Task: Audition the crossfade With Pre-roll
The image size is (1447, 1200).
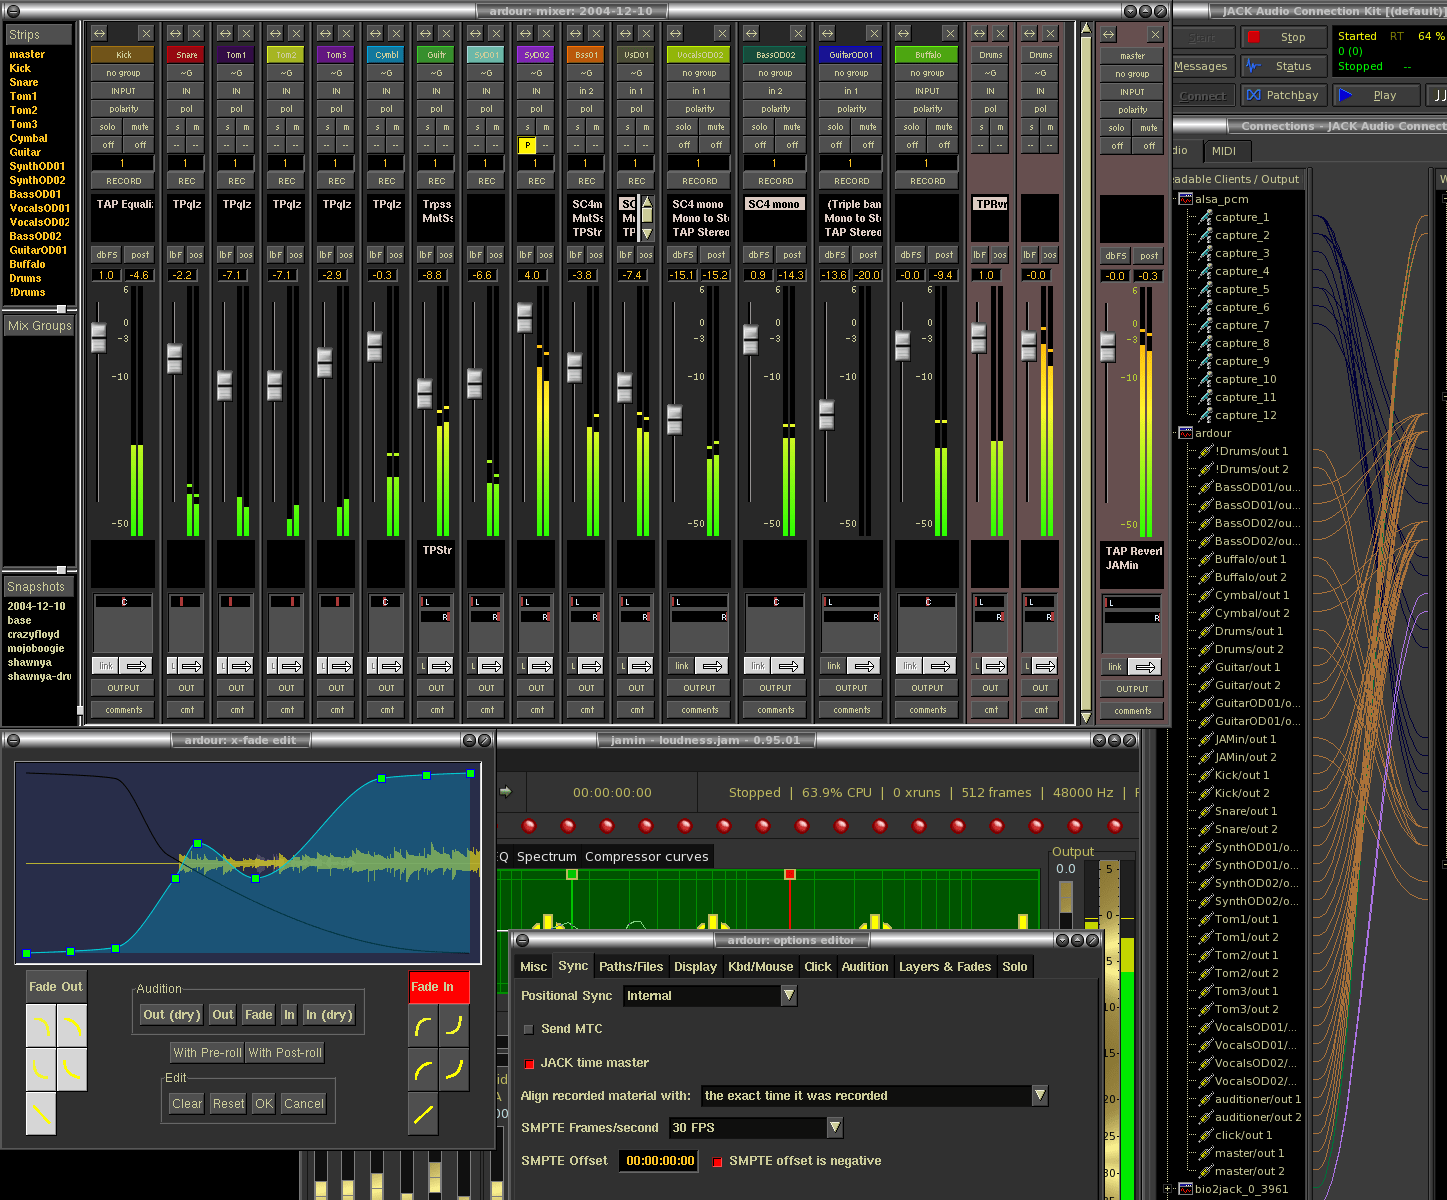Action: tap(206, 1052)
